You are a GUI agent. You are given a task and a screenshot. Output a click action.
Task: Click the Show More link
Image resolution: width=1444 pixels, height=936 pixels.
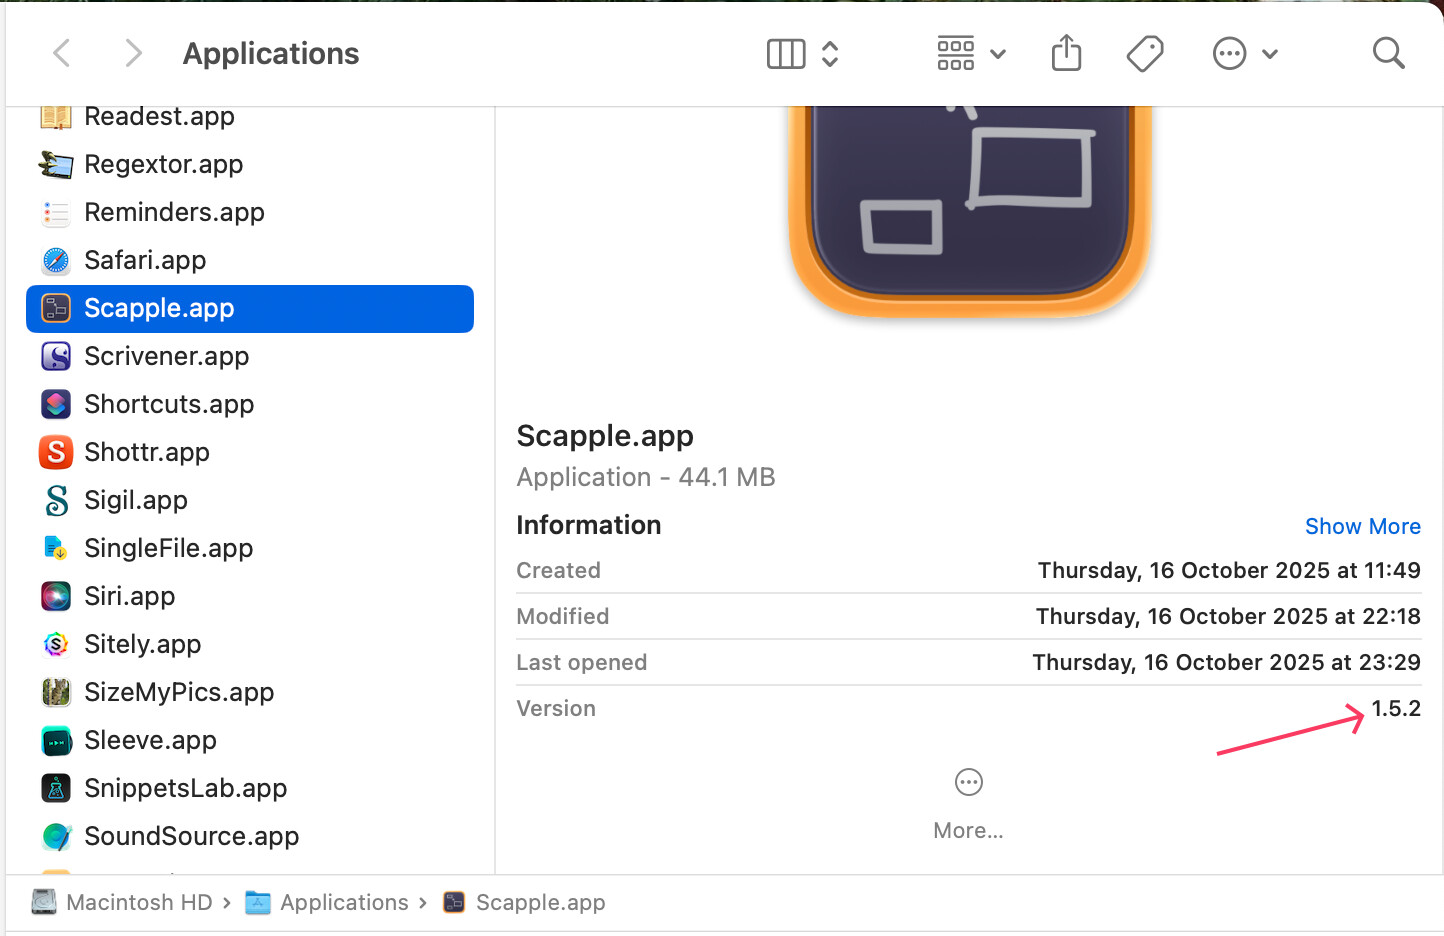(1362, 526)
